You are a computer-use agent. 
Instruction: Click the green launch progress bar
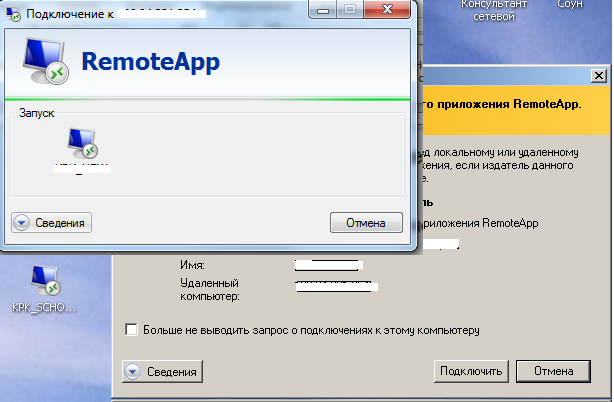tap(208, 99)
